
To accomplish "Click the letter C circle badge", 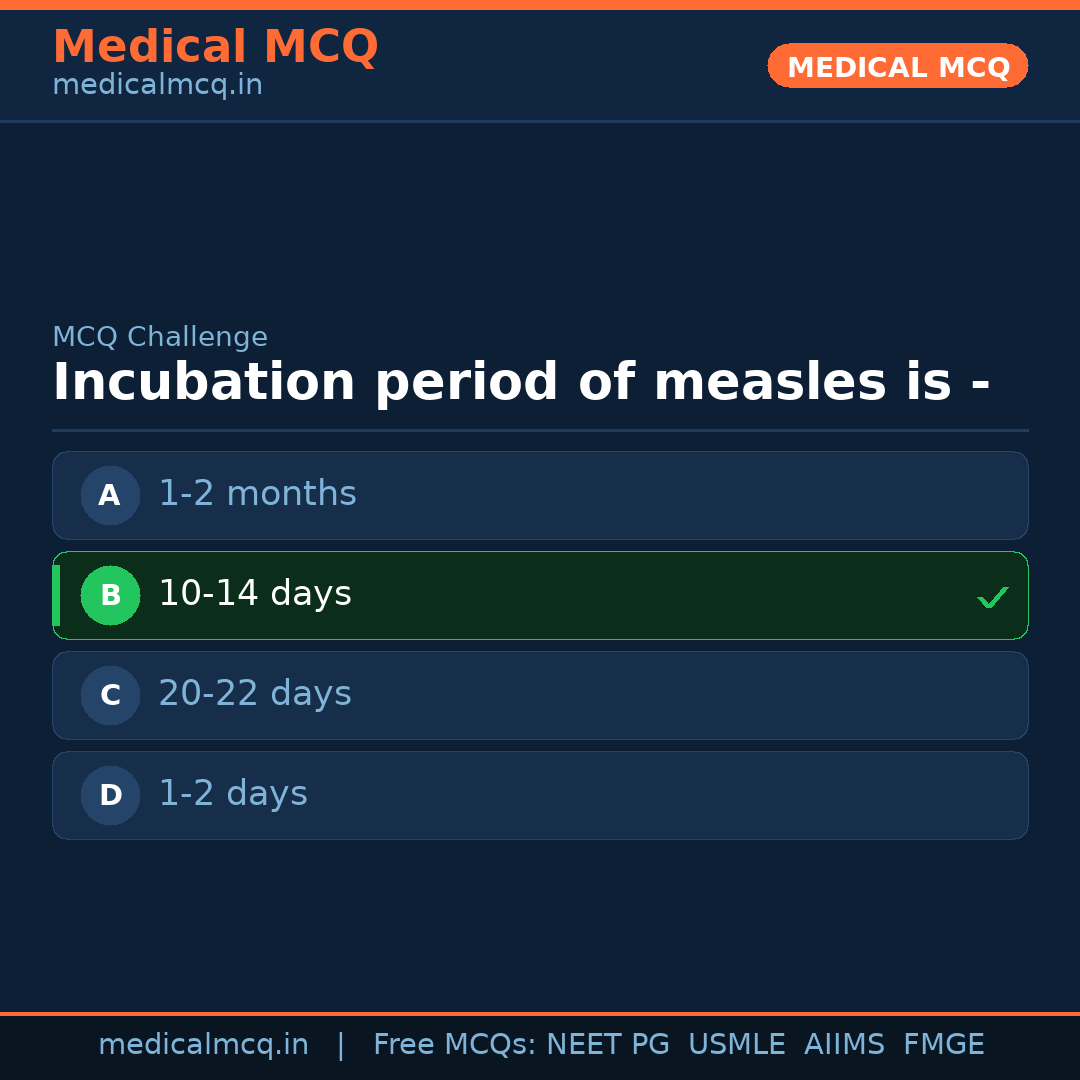I will [110, 695].
